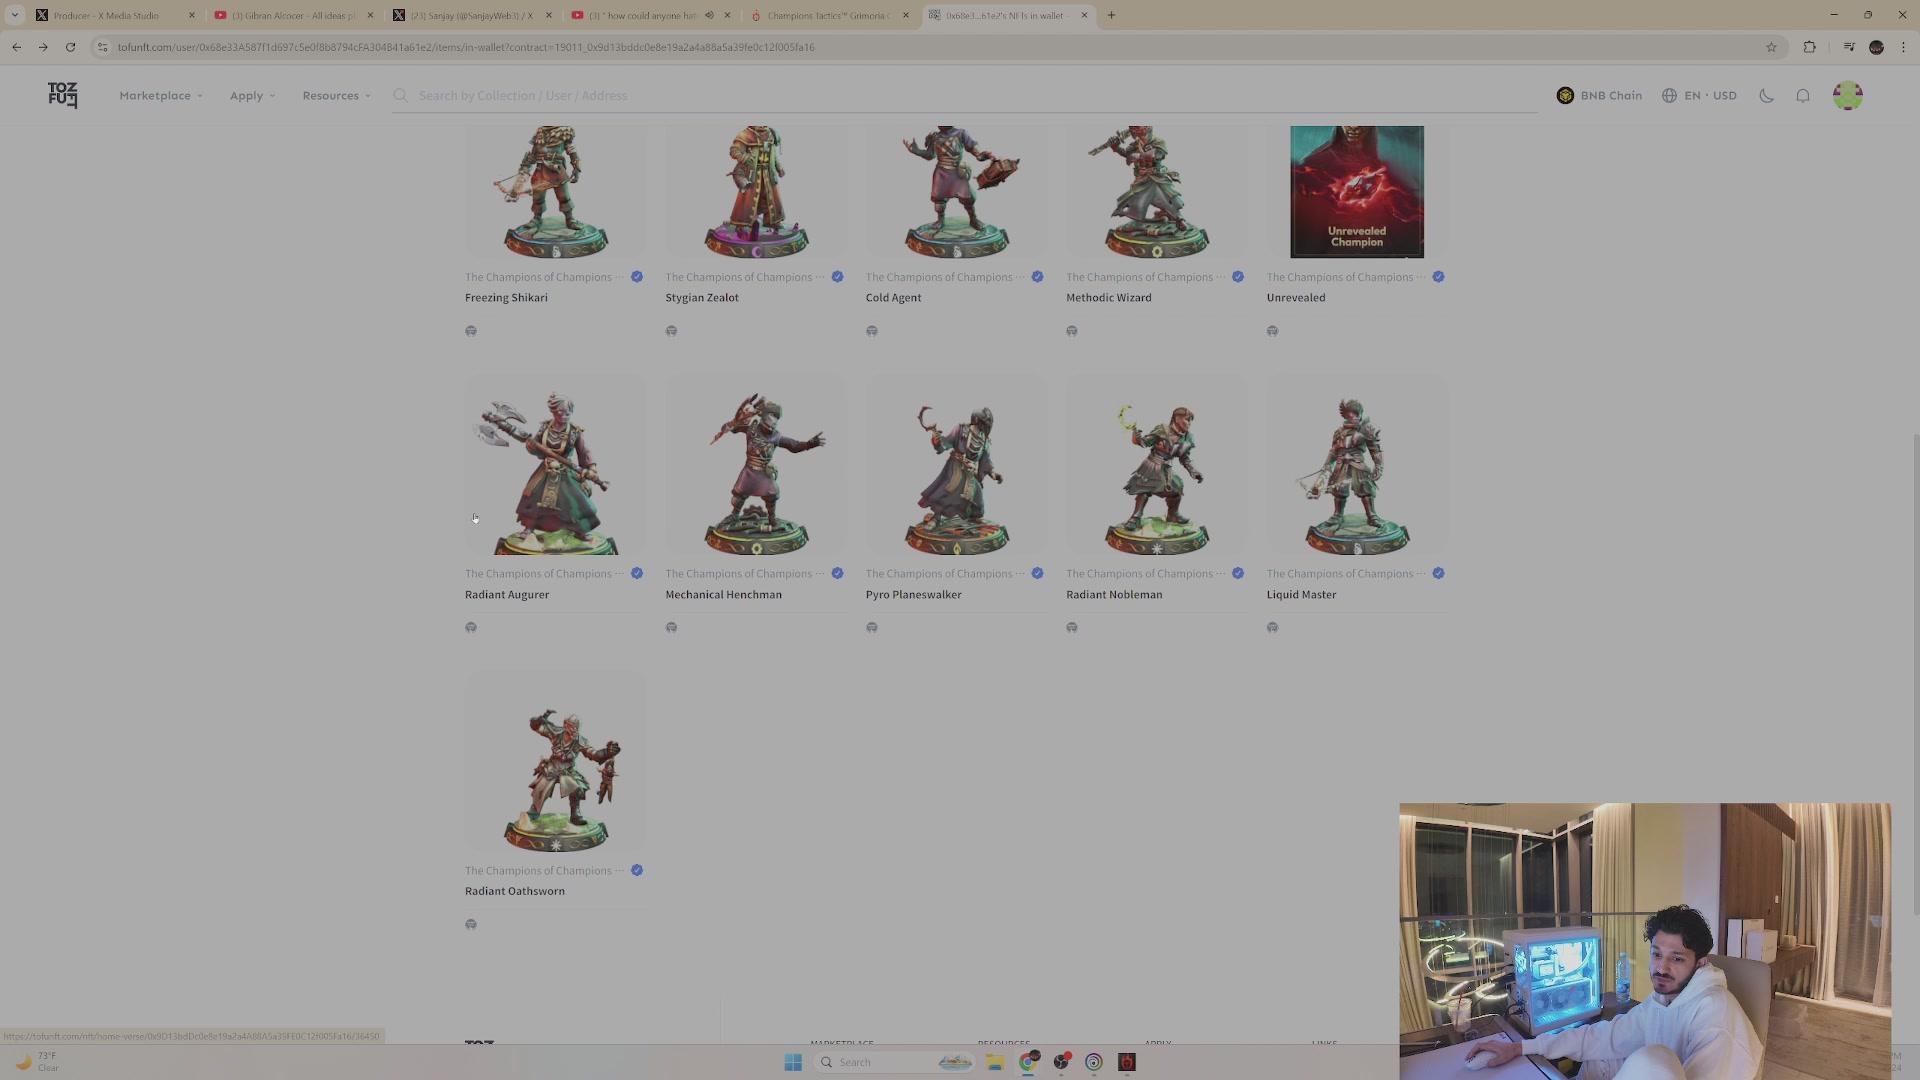
Task: Open the browser Extensions puzzle icon
Action: click(1809, 47)
